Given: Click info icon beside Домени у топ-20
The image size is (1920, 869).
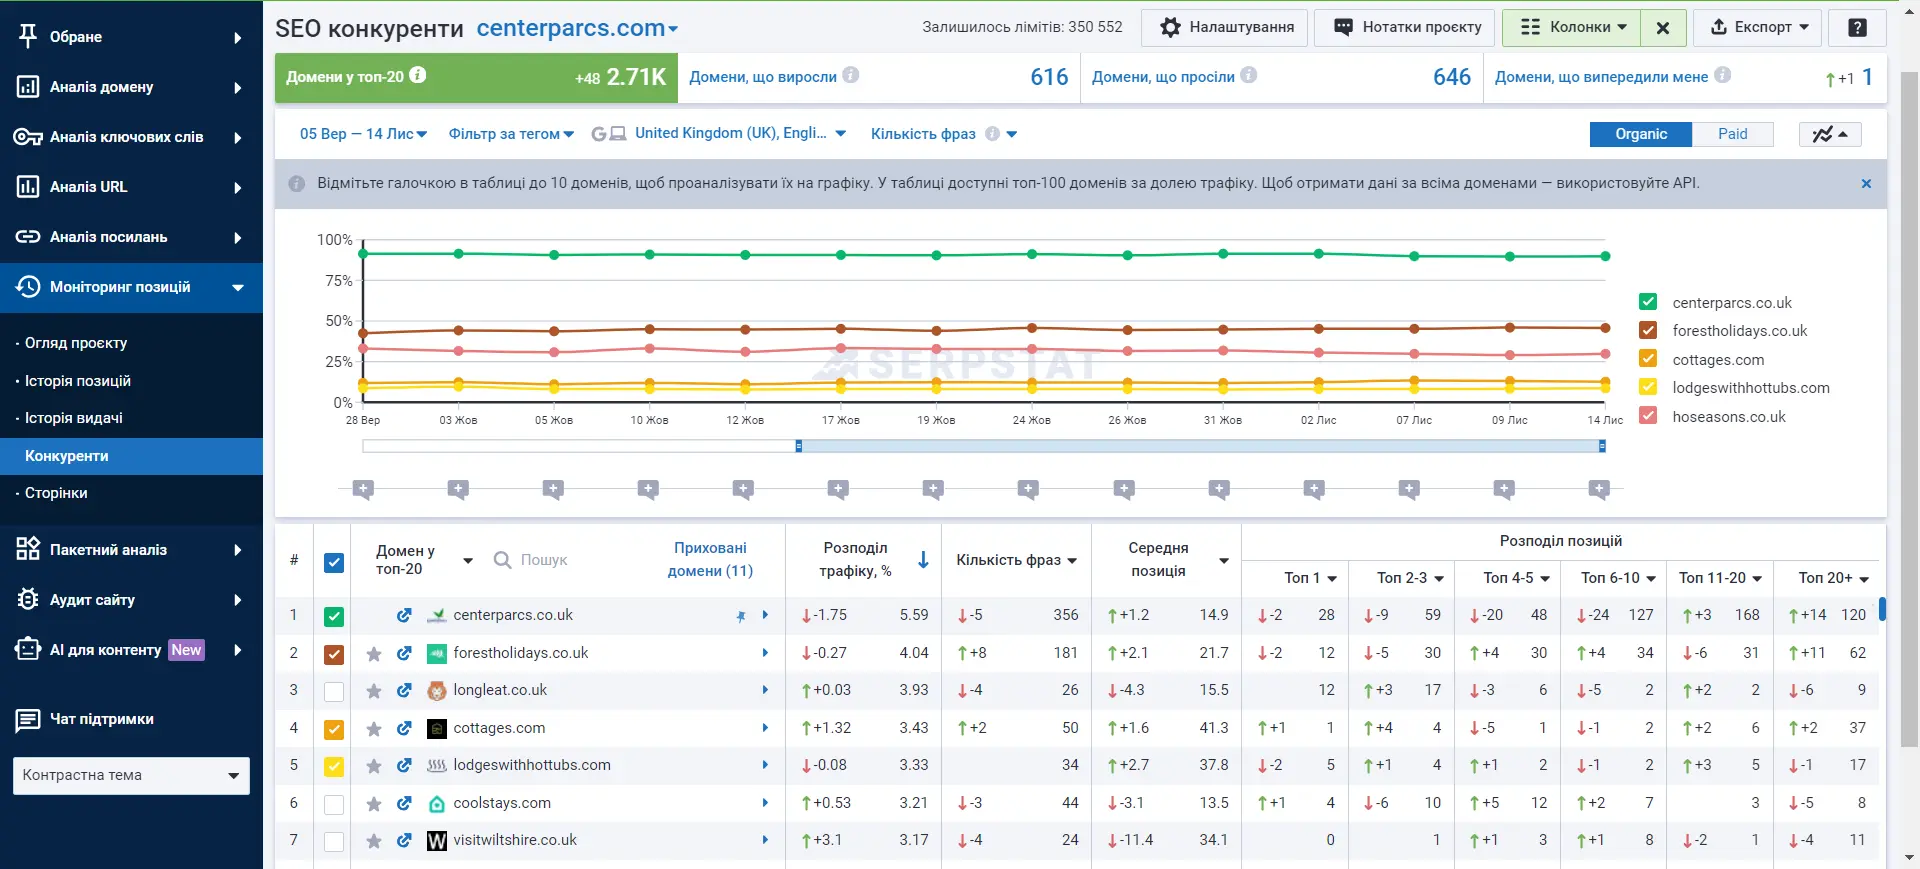Looking at the screenshot, I should (418, 75).
